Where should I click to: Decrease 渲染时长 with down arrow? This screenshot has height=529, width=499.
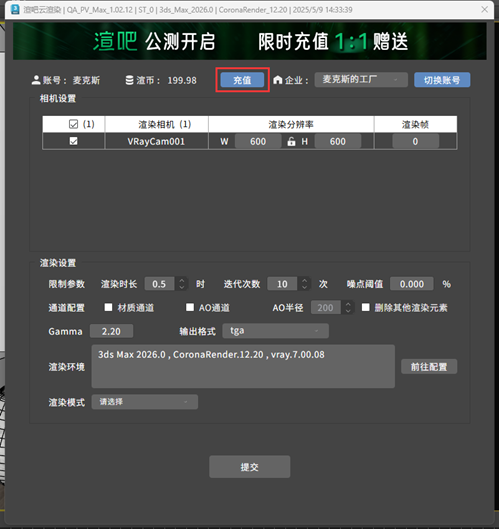tap(182, 287)
